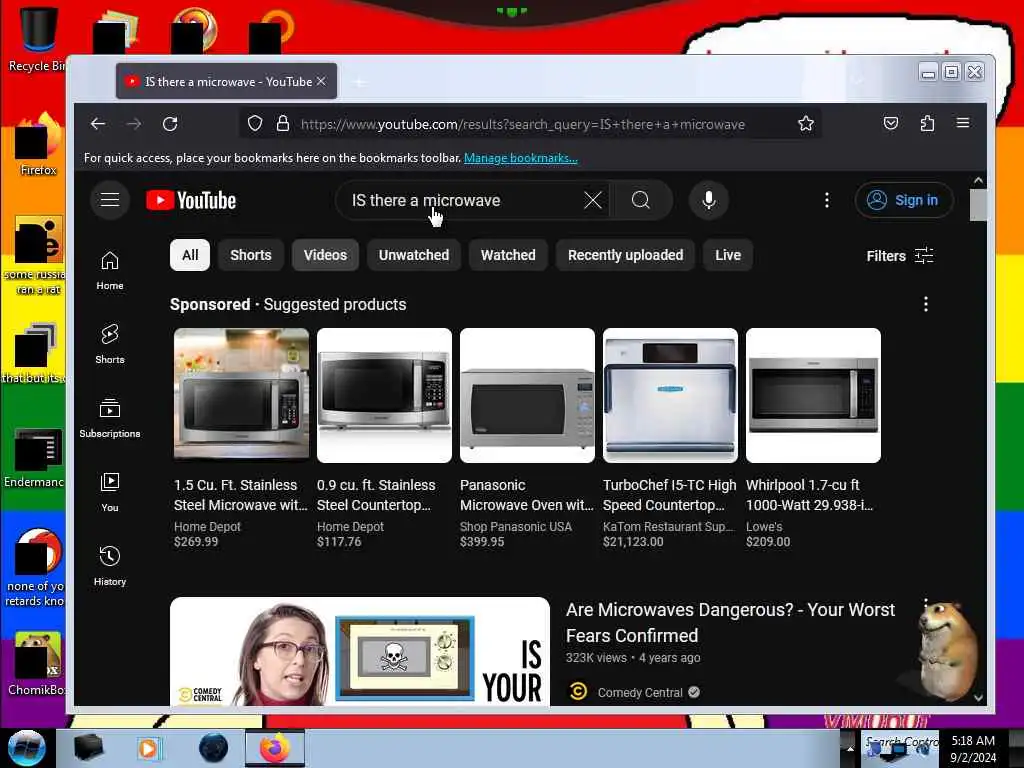Screen dimensions: 1024x768
Task: Click Firefox forward arrow
Action: point(134,123)
